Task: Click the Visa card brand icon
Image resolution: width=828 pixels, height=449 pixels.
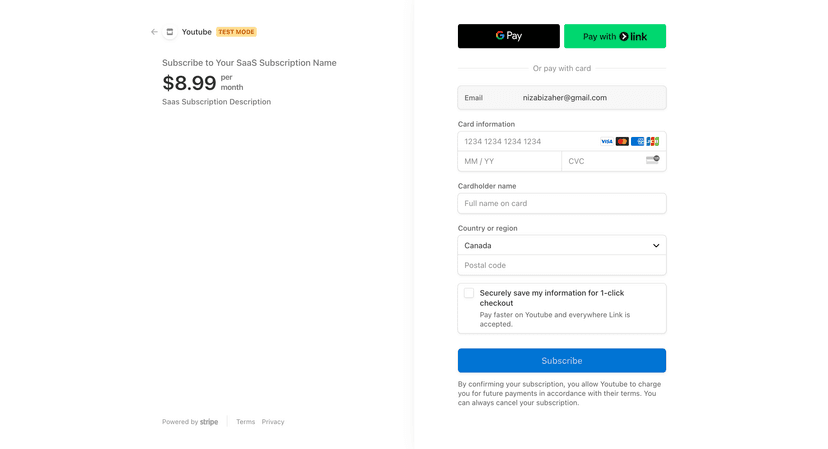Action: pyautogui.click(x=607, y=141)
